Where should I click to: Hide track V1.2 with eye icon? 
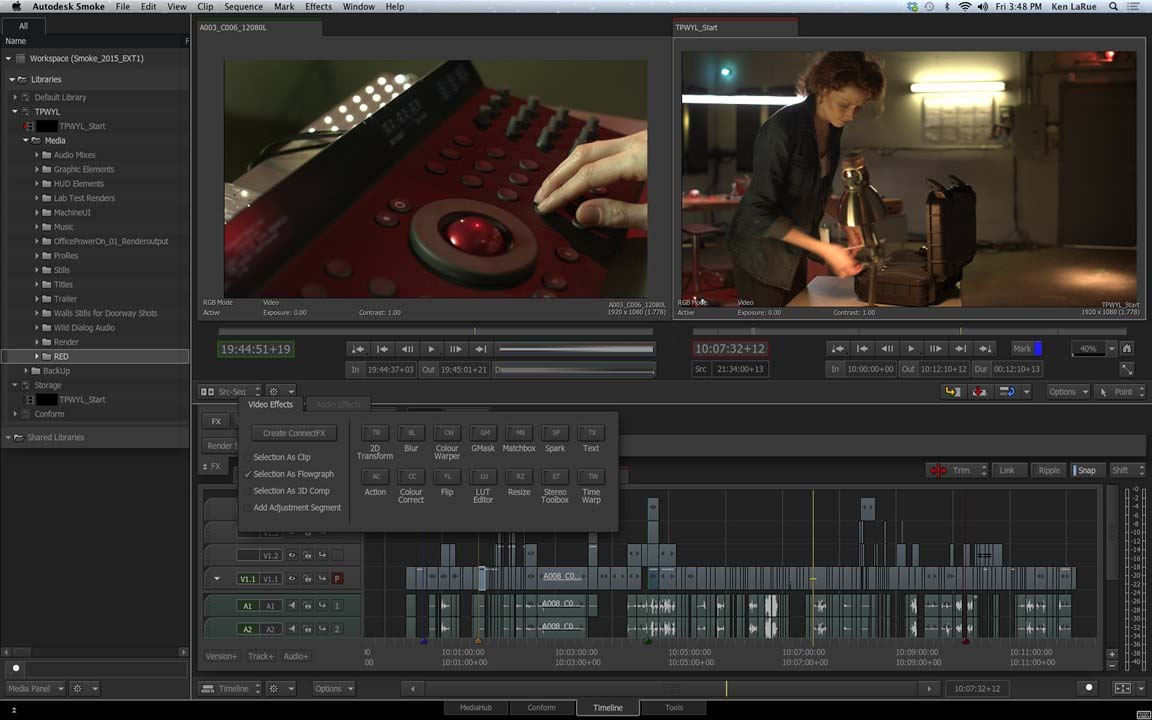[292, 555]
